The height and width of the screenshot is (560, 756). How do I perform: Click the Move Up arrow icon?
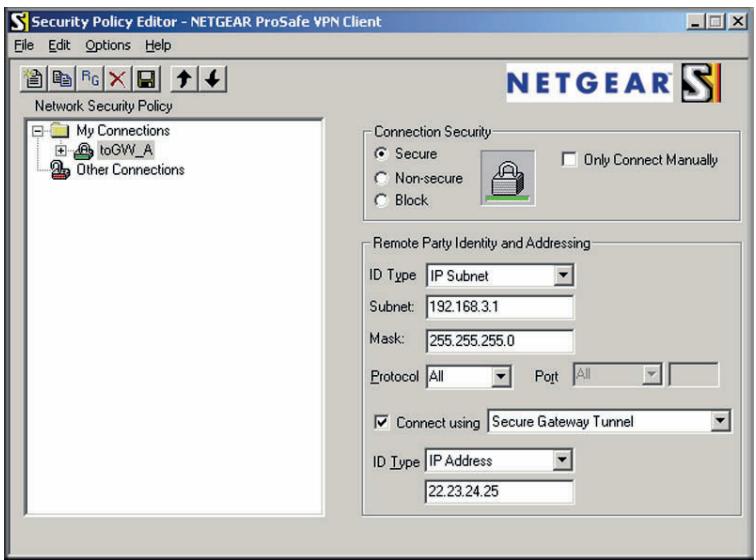pyautogui.click(x=184, y=79)
